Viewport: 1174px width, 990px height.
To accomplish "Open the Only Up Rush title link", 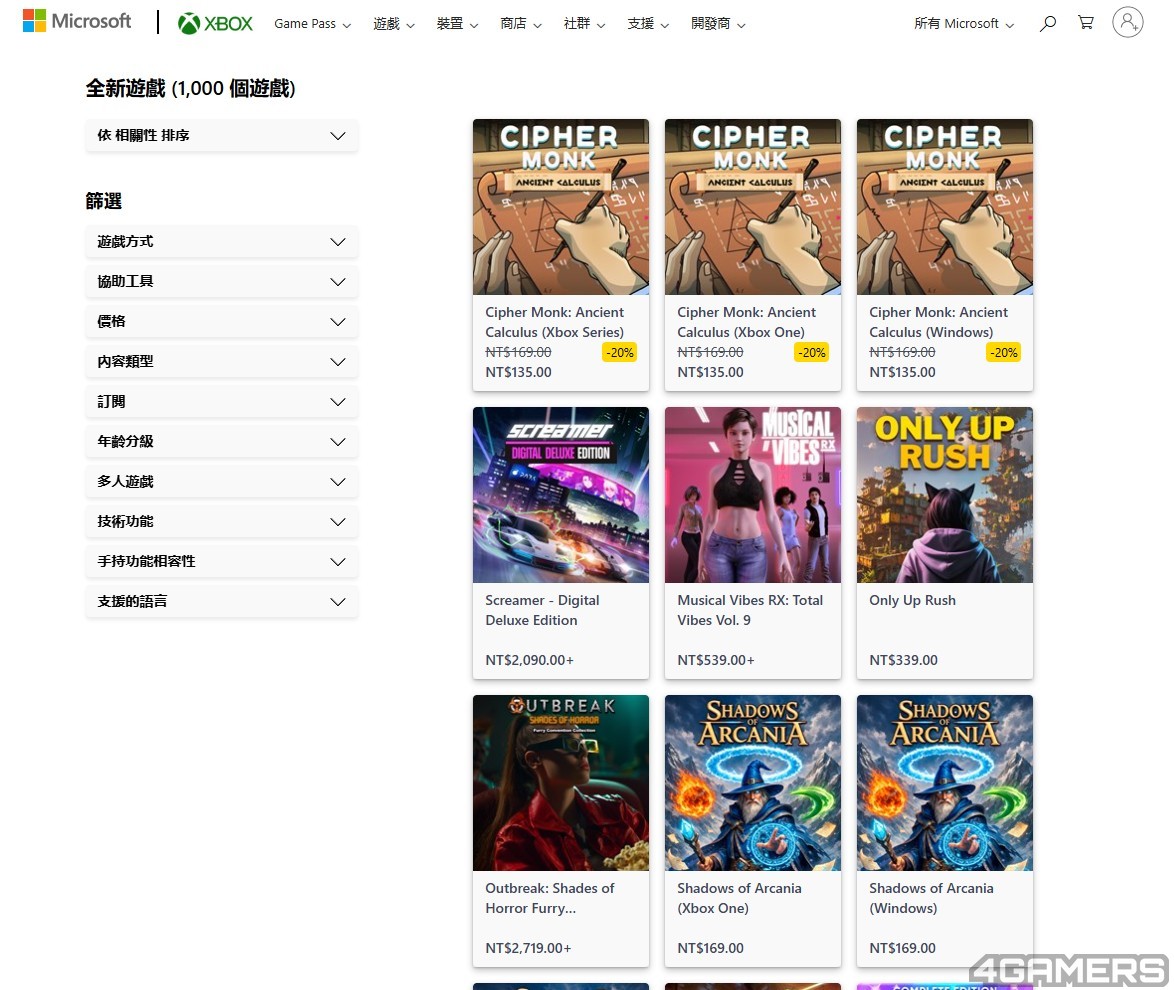I will 912,600.
